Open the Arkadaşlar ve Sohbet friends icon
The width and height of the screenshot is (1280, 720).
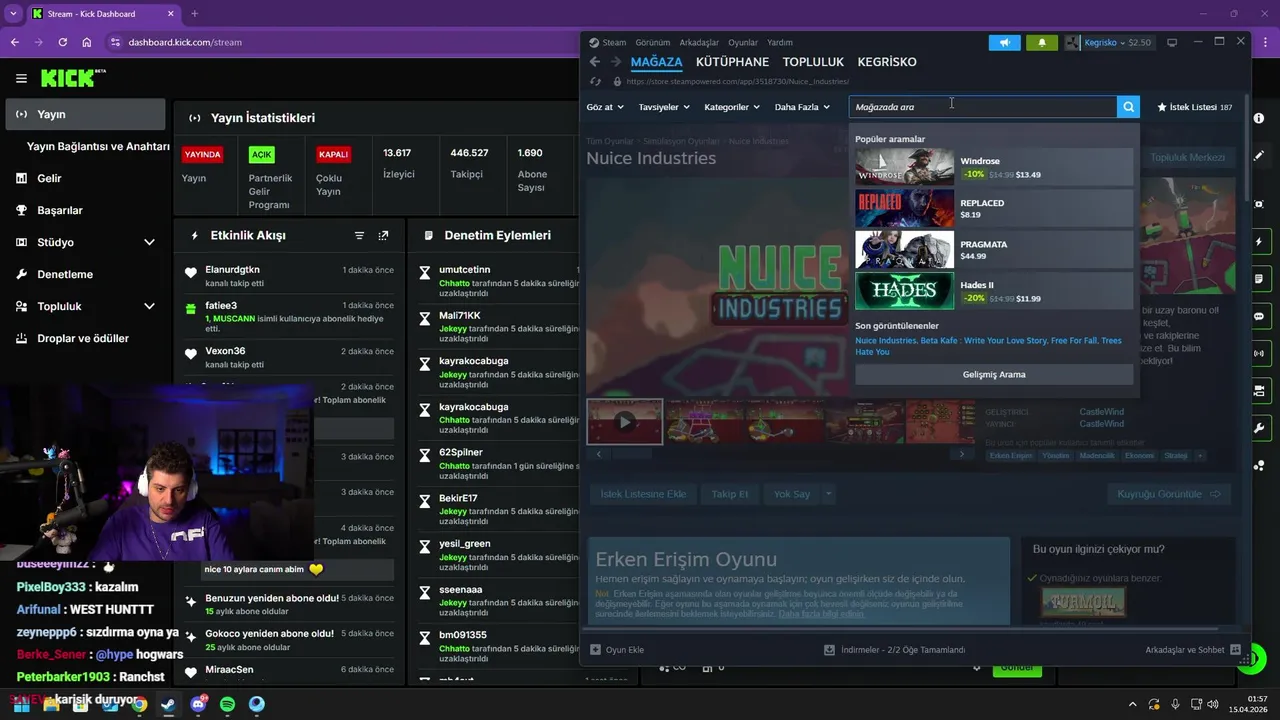point(1236,650)
